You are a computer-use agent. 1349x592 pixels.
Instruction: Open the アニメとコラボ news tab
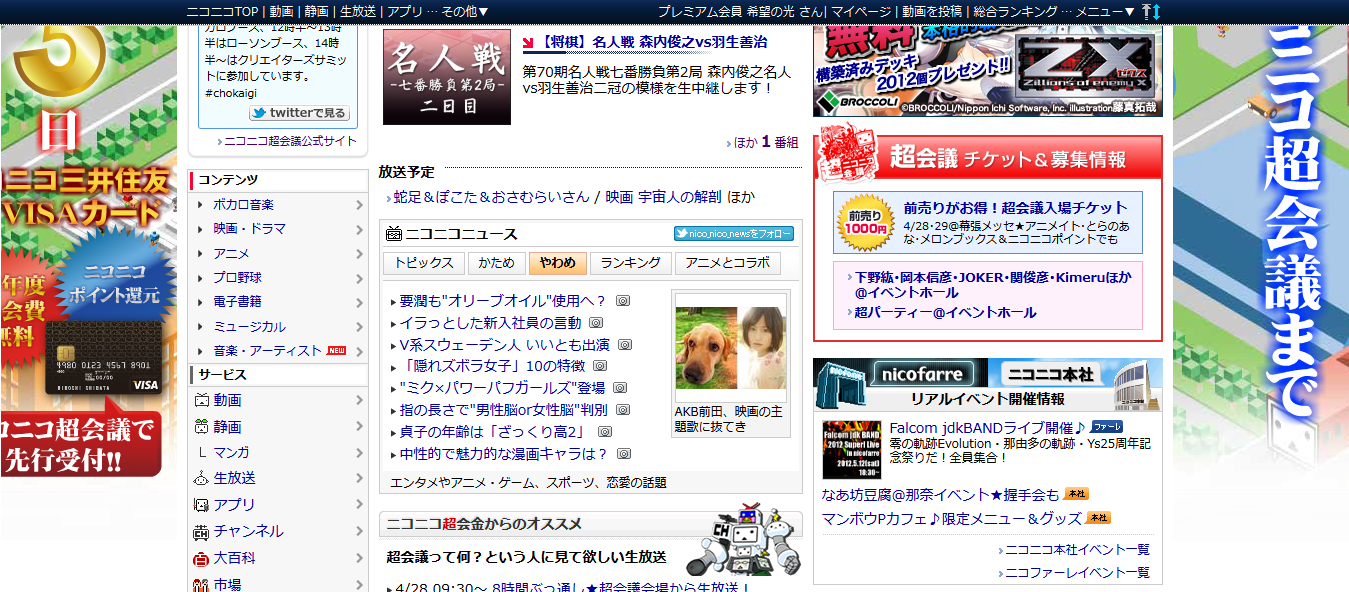coord(727,263)
